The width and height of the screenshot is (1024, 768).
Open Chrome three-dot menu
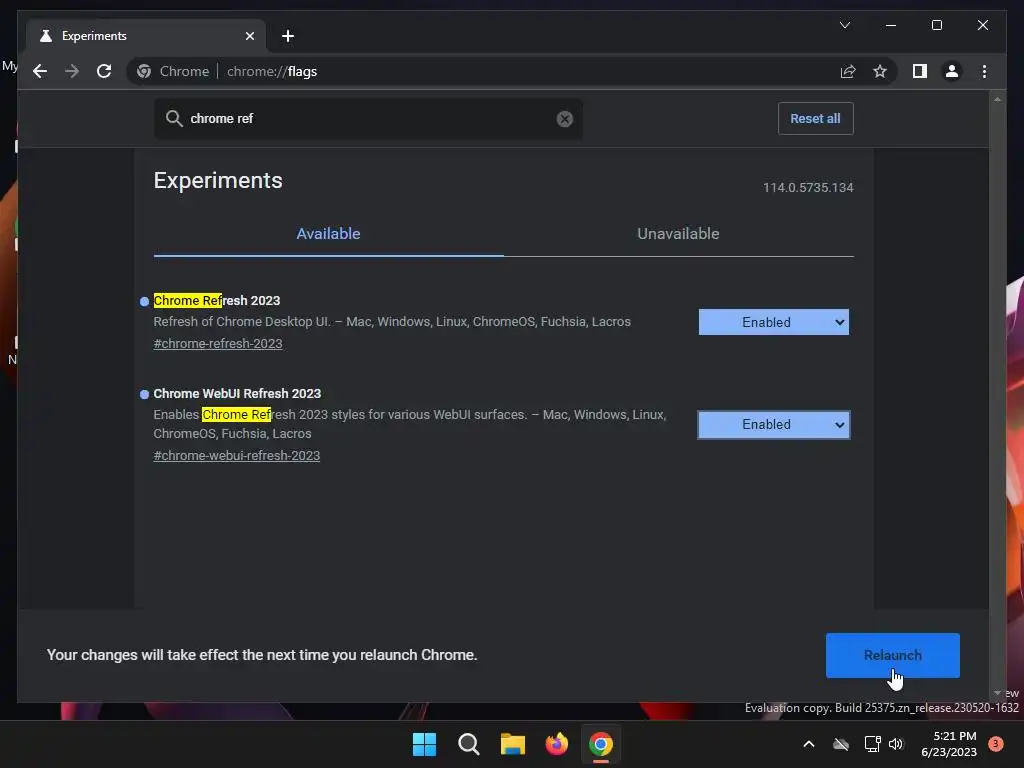coord(984,71)
